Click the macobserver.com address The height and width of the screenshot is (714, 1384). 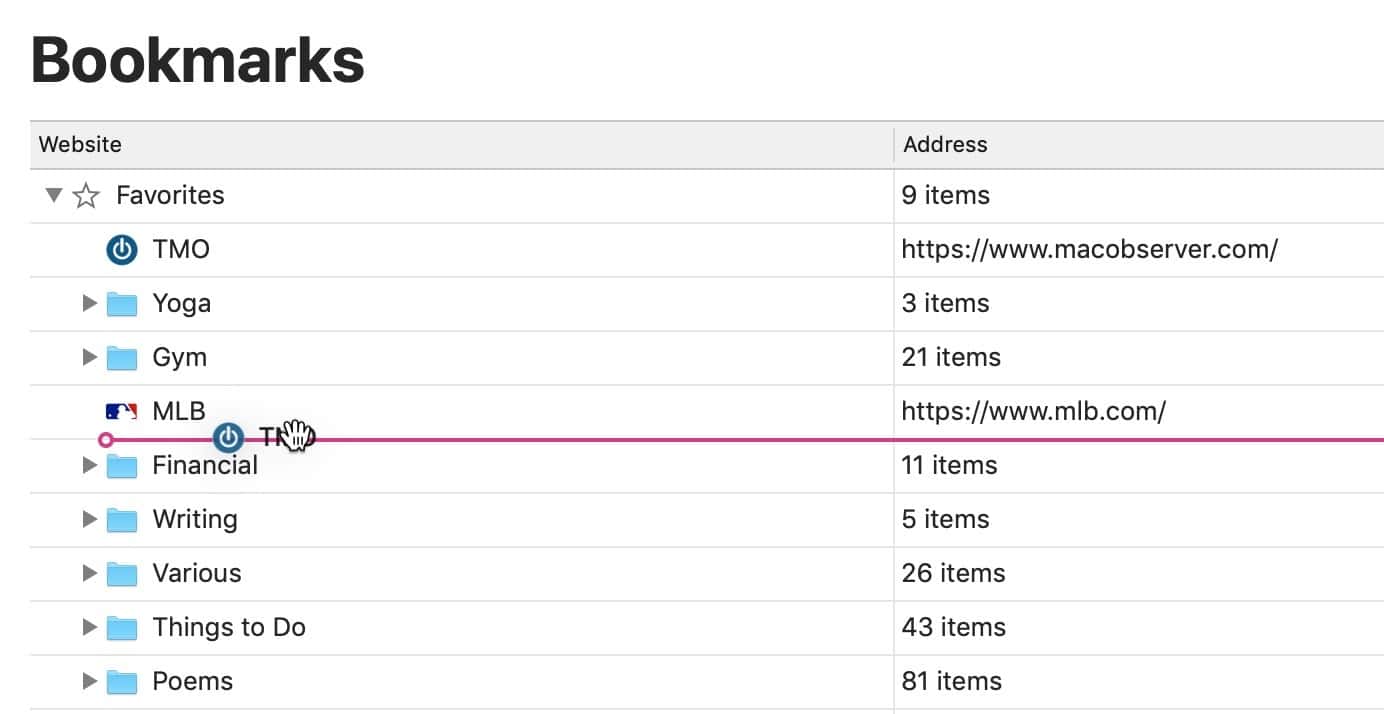(1089, 249)
